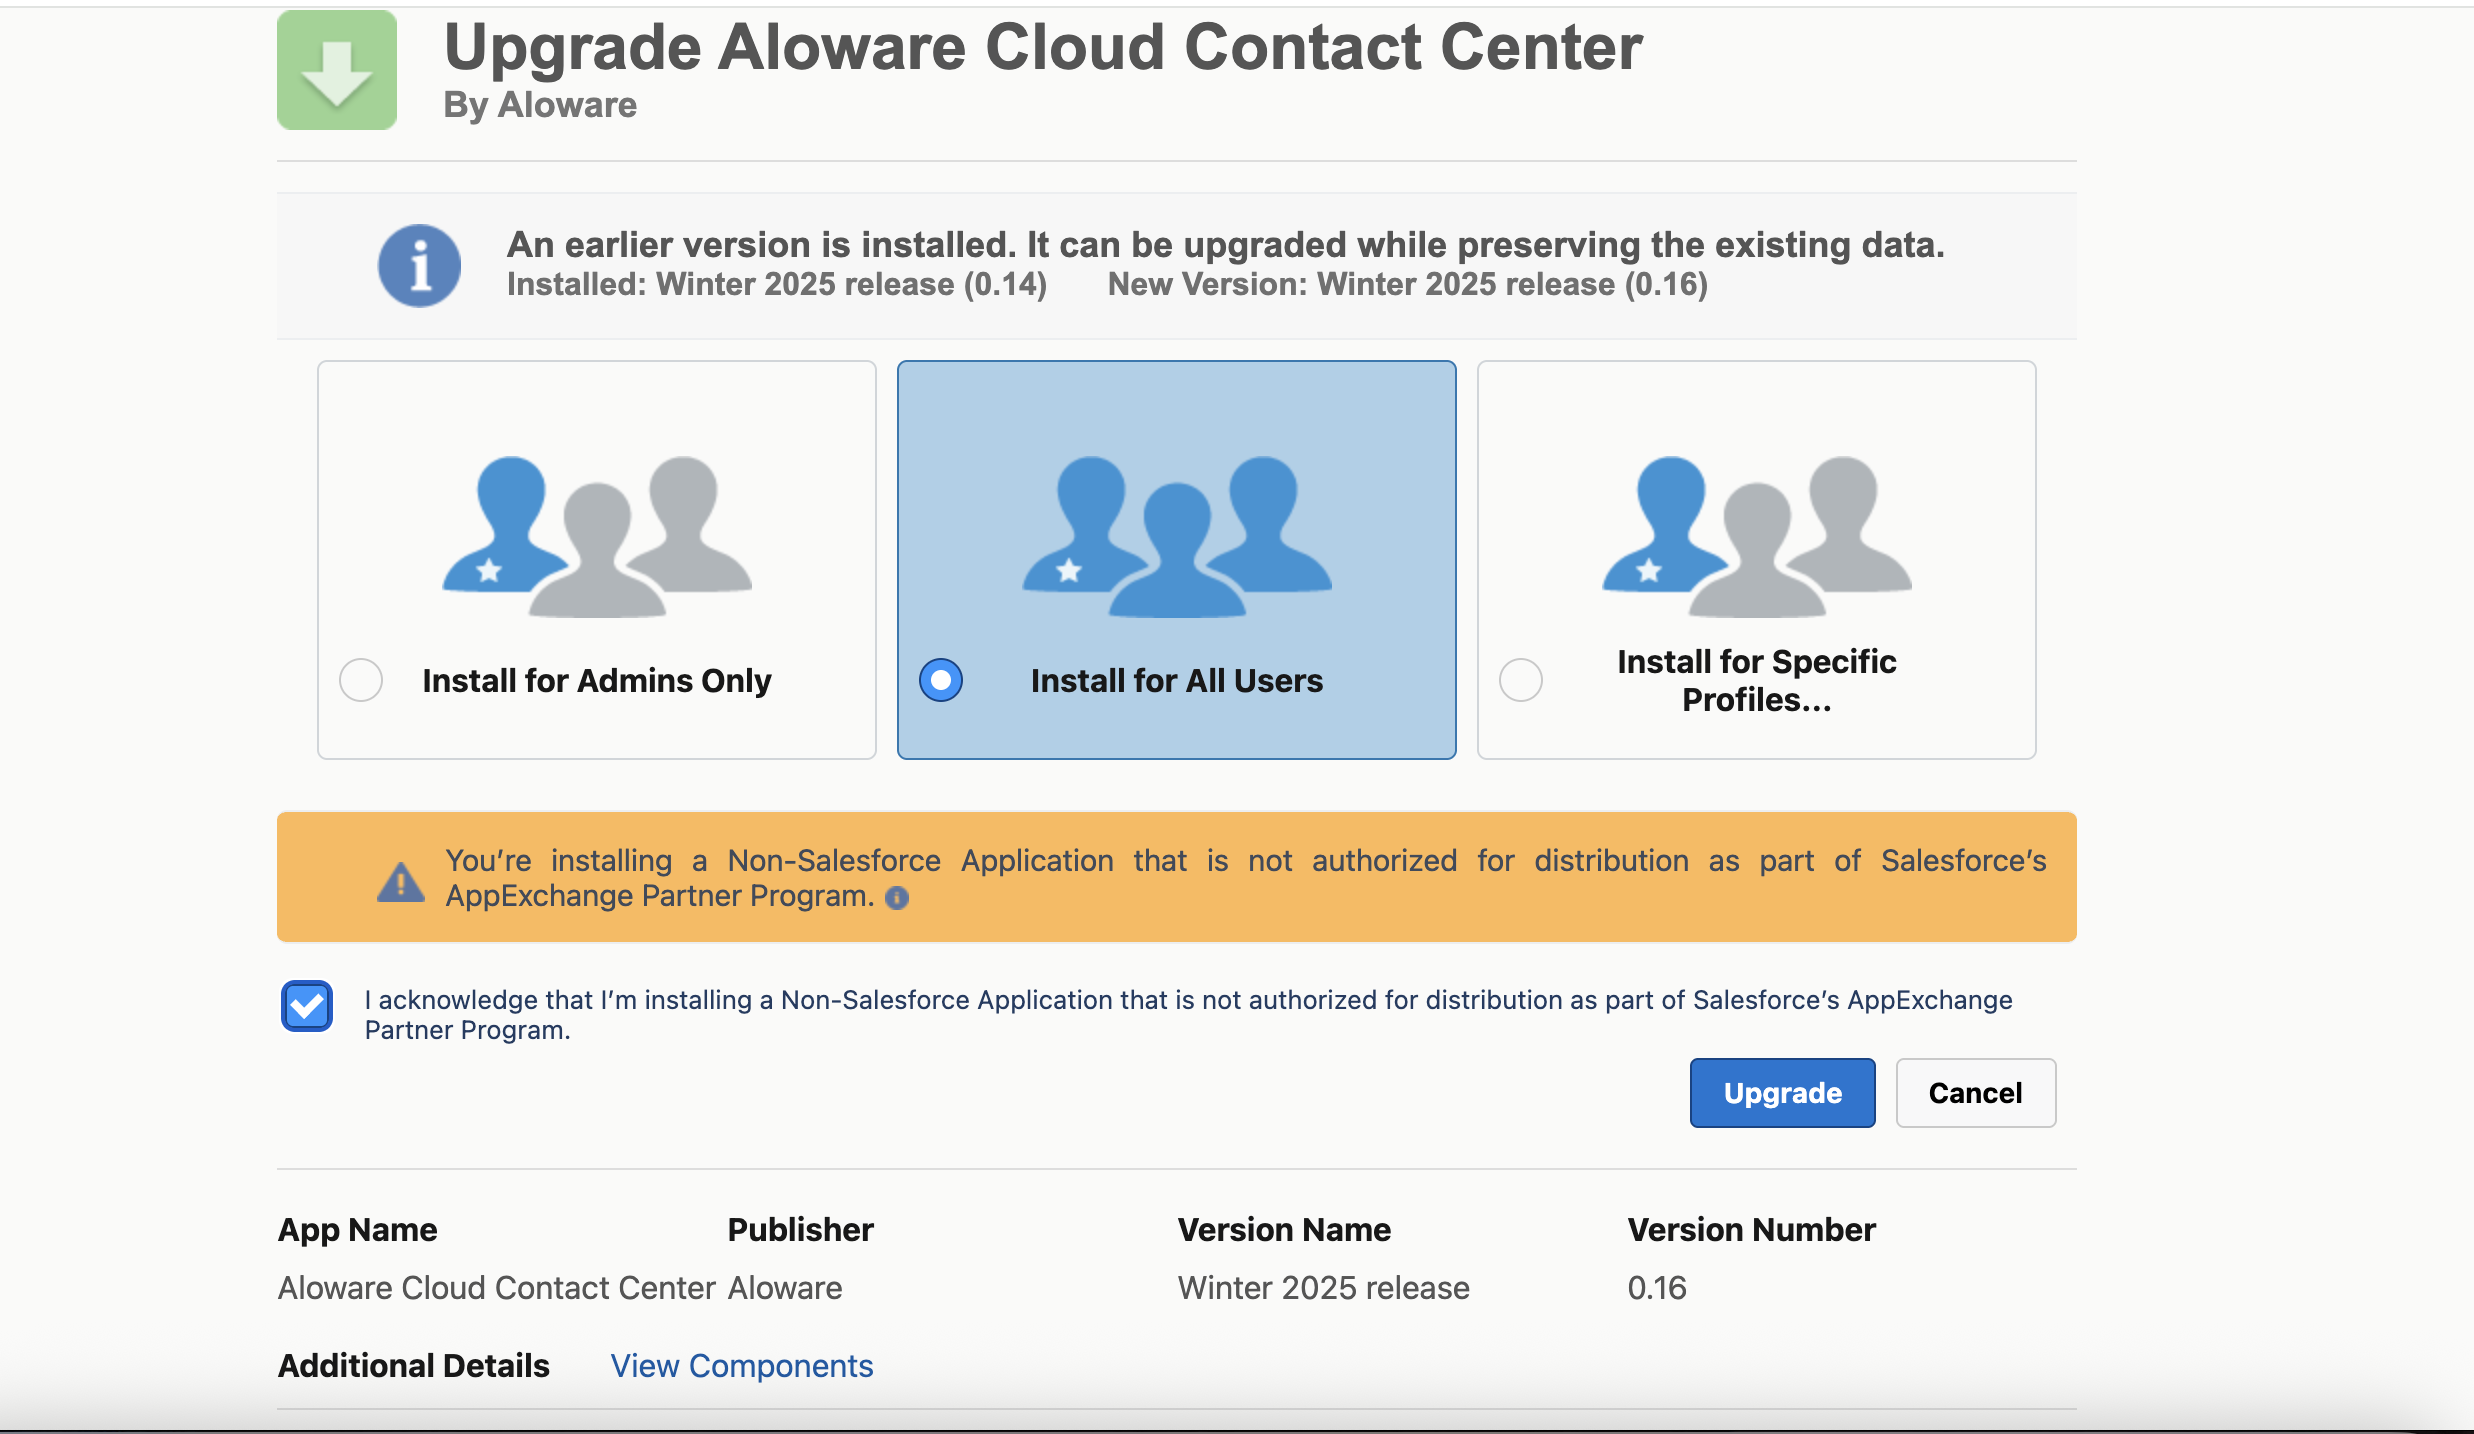Image resolution: width=2474 pixels, height=1434 pixels.
Task: Click the Installed: Winter 2025 release (0.14) text
Action: [777, 285]
